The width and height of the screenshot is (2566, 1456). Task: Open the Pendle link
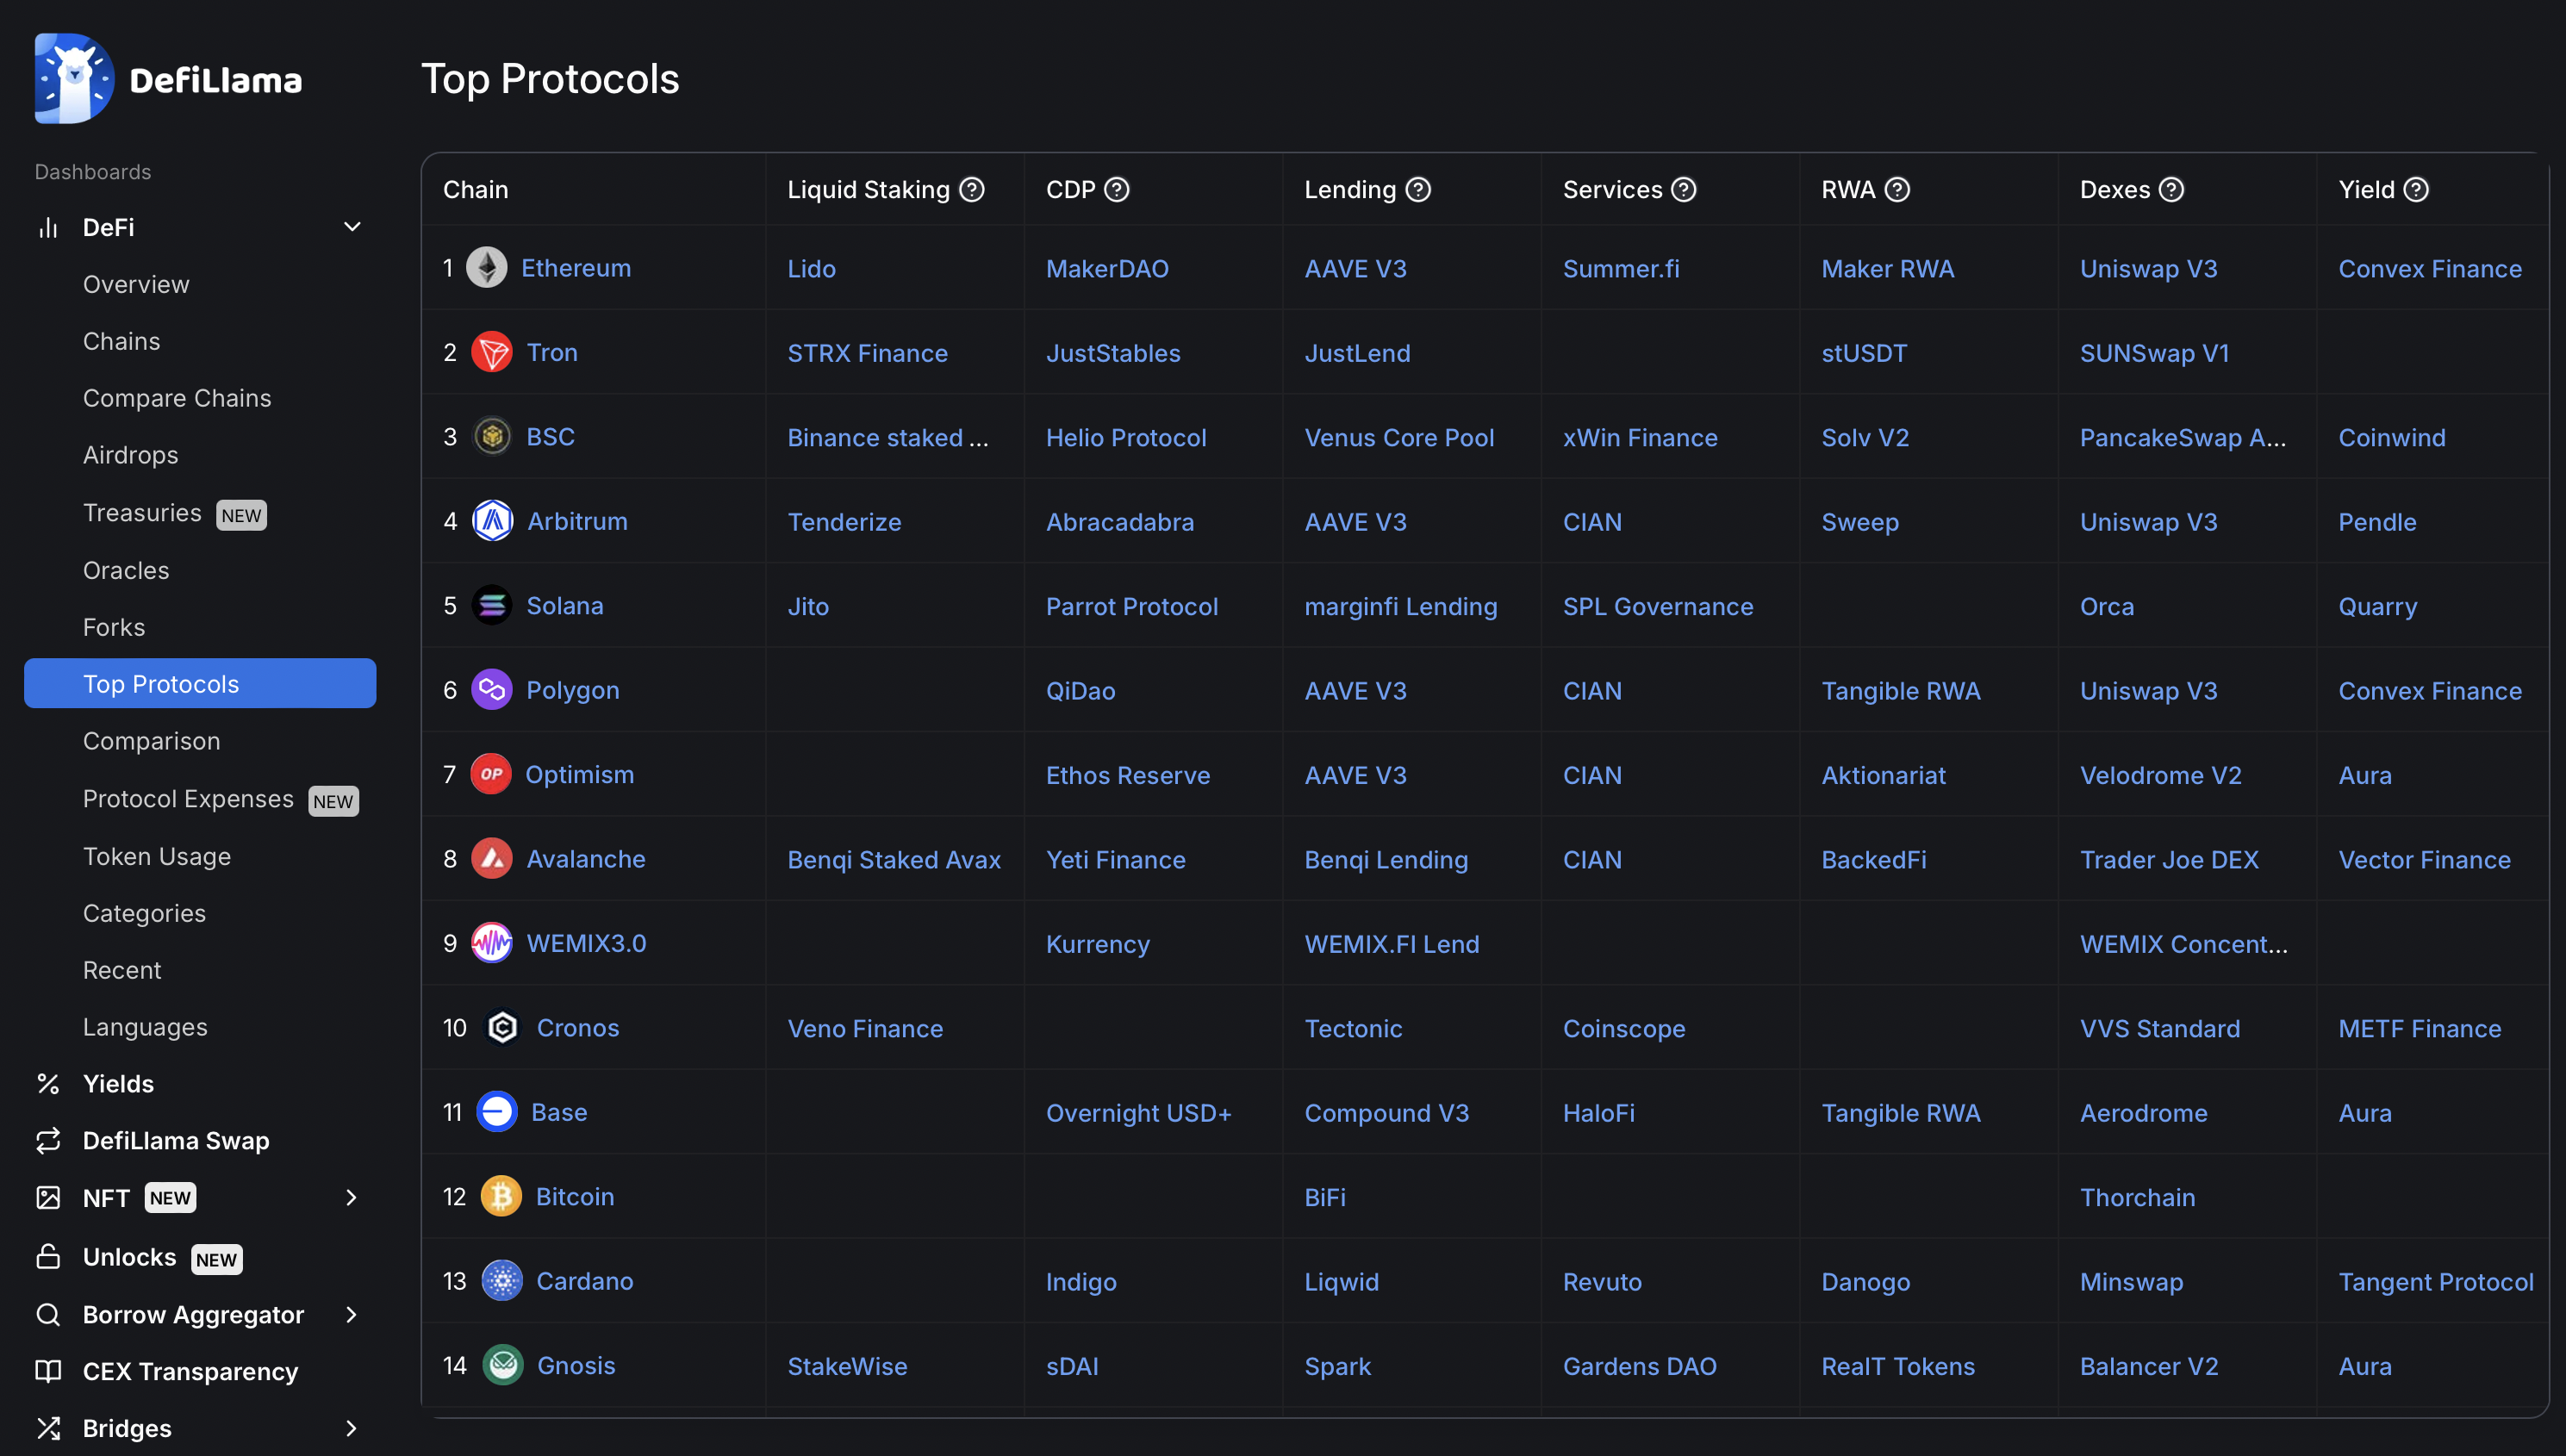point(2377,522)
